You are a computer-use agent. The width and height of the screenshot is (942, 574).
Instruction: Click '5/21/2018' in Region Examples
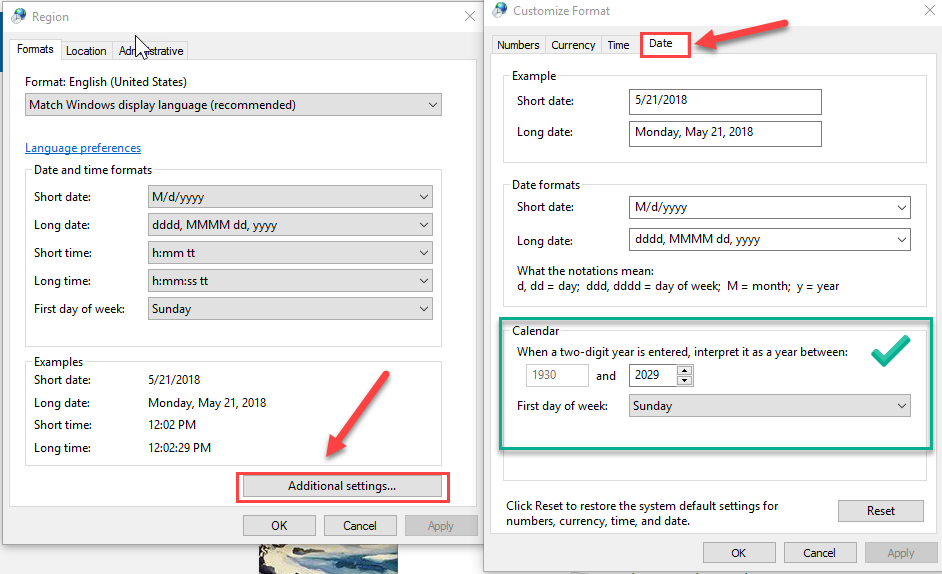pyautogui.click(x=174, y=380)
